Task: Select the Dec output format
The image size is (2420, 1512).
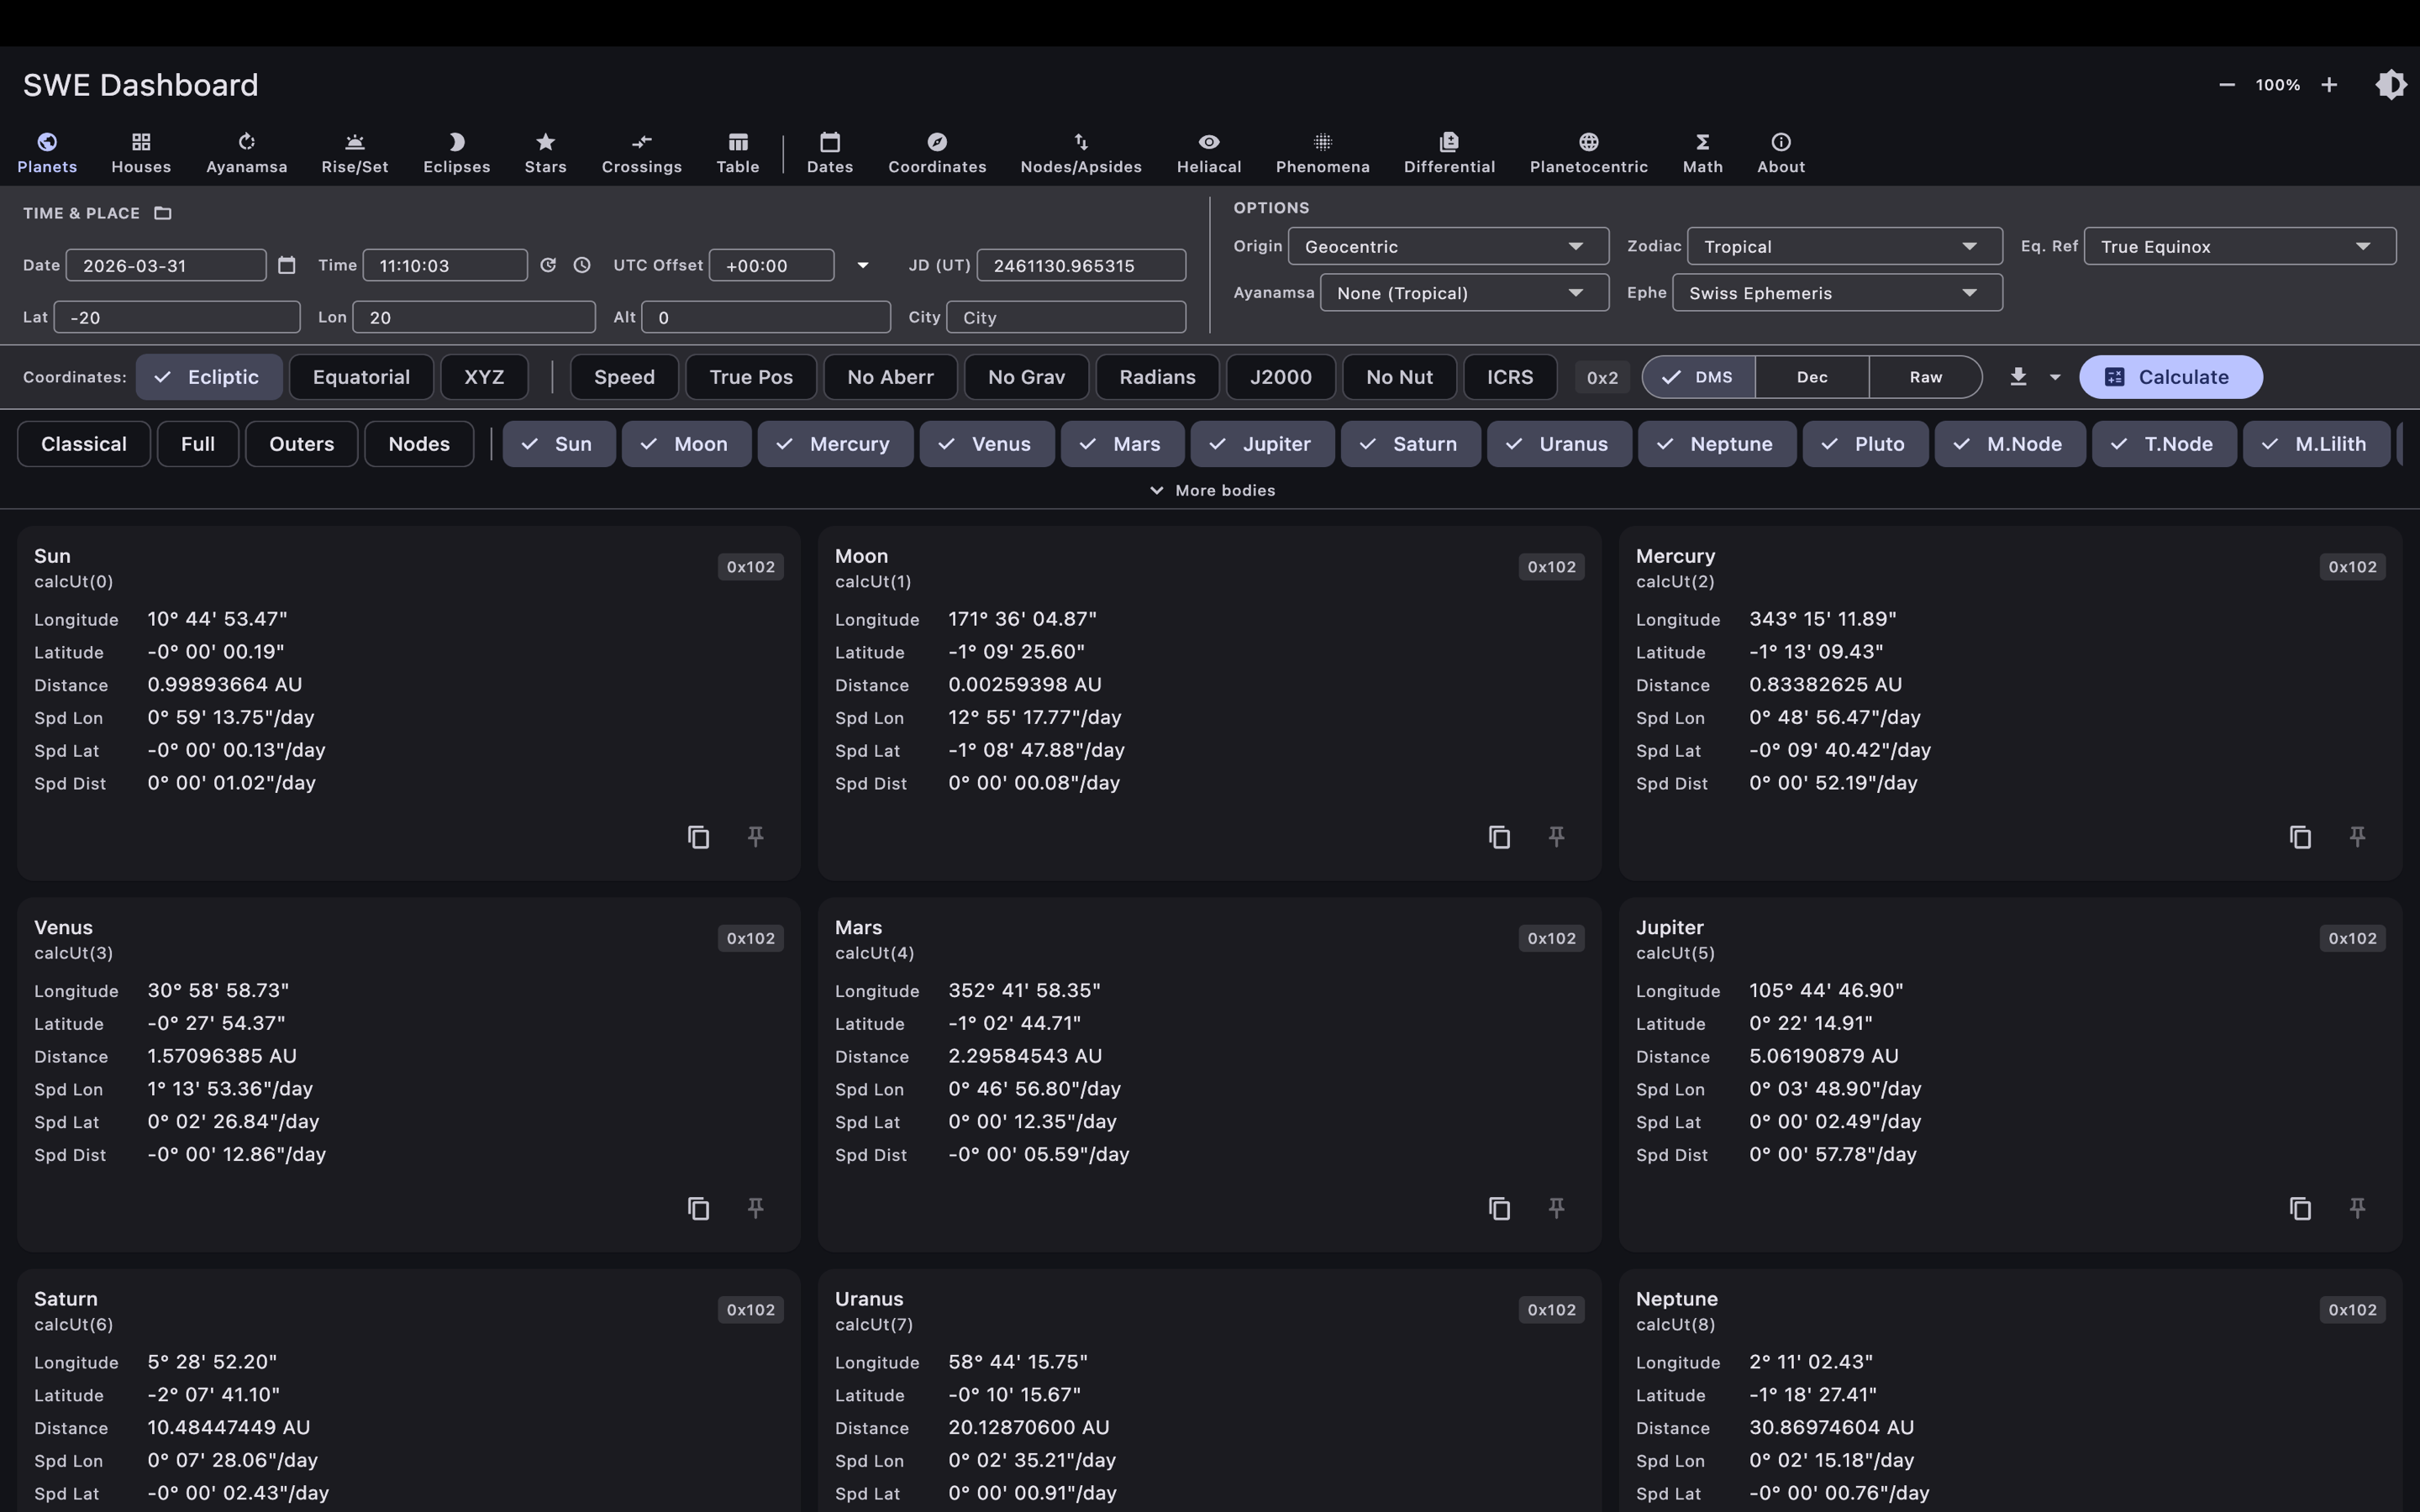Action: click(x=1812, y=377)
